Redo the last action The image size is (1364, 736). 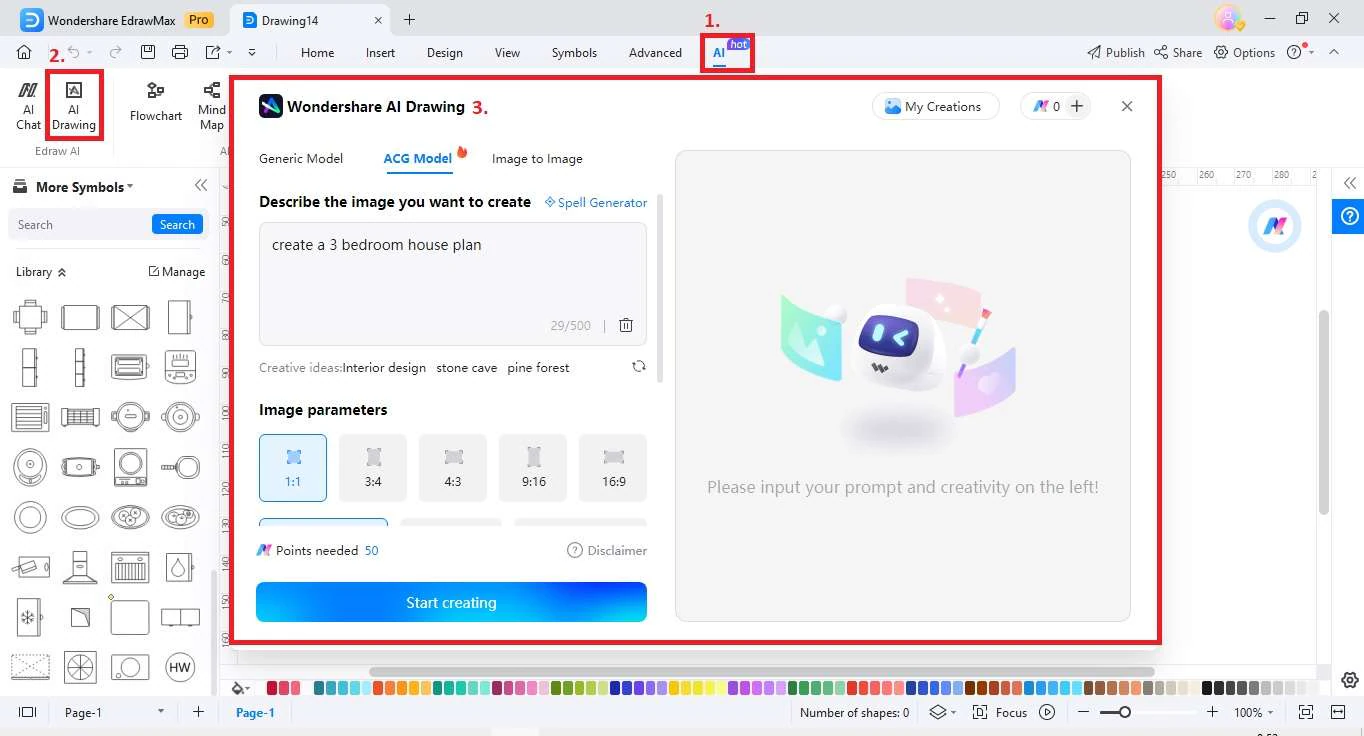115,52
